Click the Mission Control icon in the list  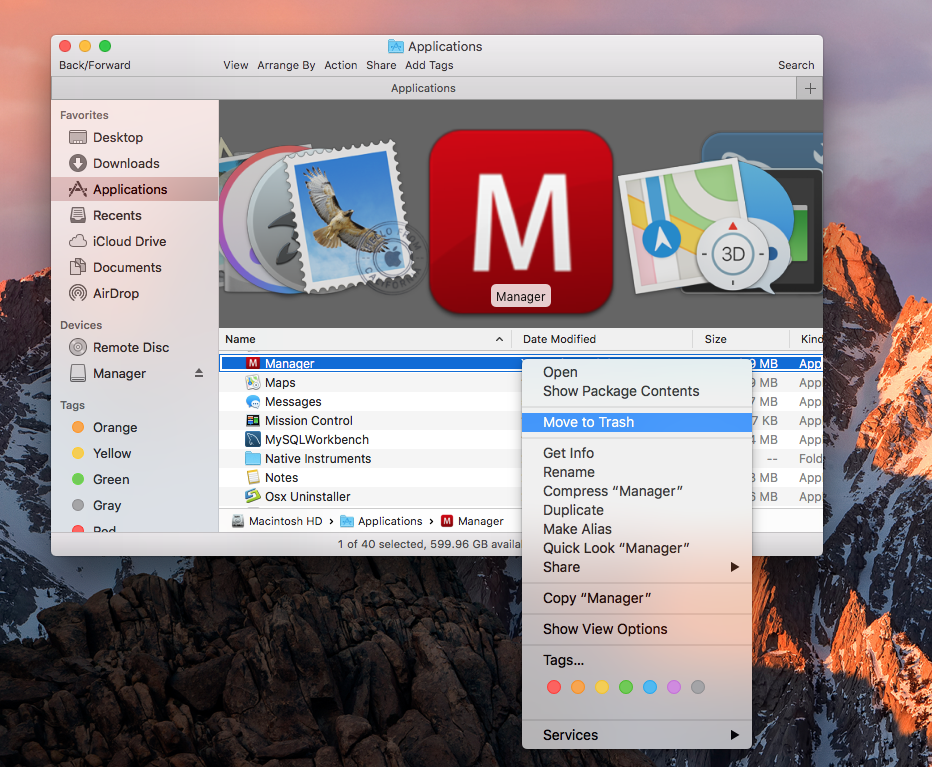pyautogui.click(x=253, y=421)
